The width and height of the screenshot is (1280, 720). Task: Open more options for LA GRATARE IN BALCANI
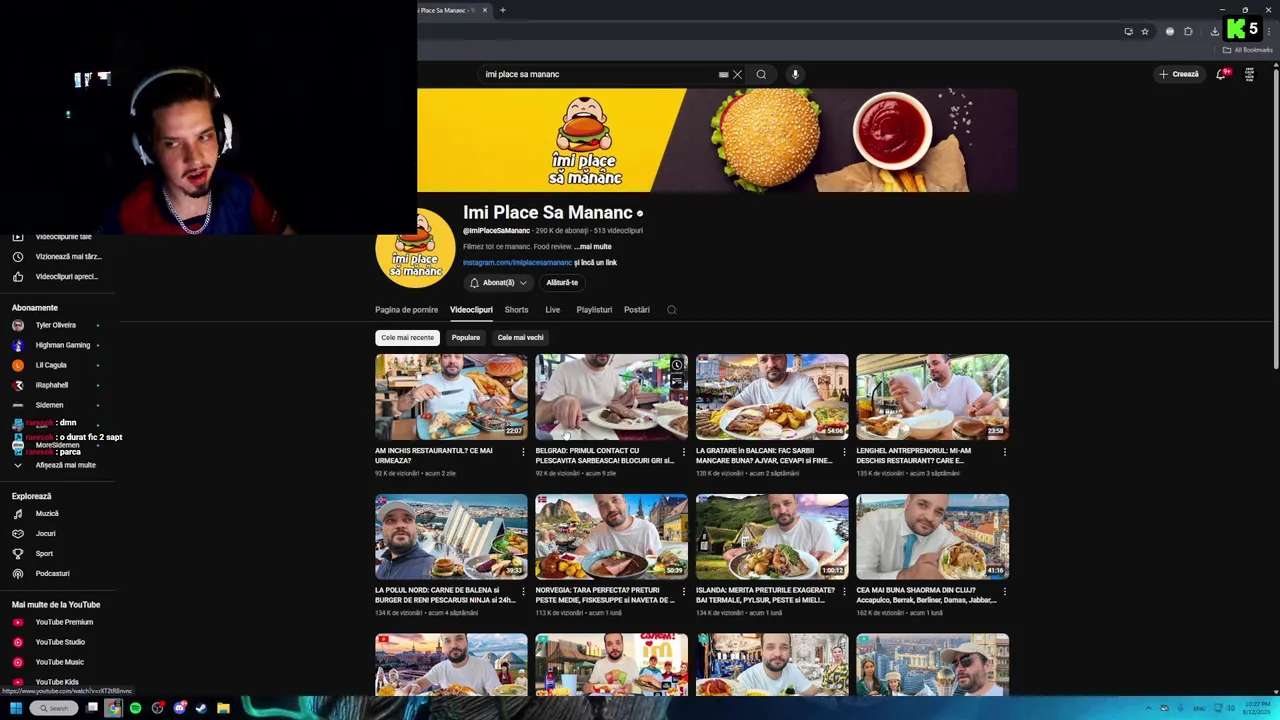844,452
